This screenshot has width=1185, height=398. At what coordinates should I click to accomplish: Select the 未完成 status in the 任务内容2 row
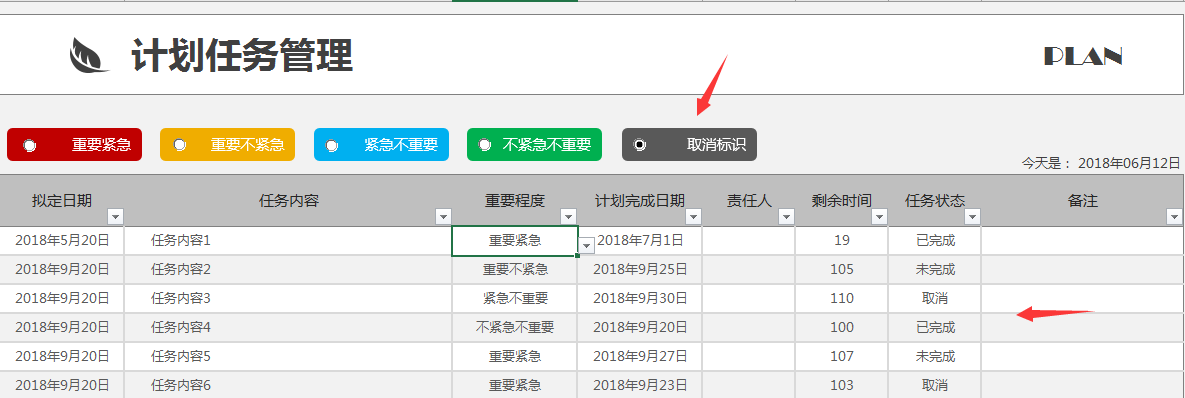pos(935,270)
